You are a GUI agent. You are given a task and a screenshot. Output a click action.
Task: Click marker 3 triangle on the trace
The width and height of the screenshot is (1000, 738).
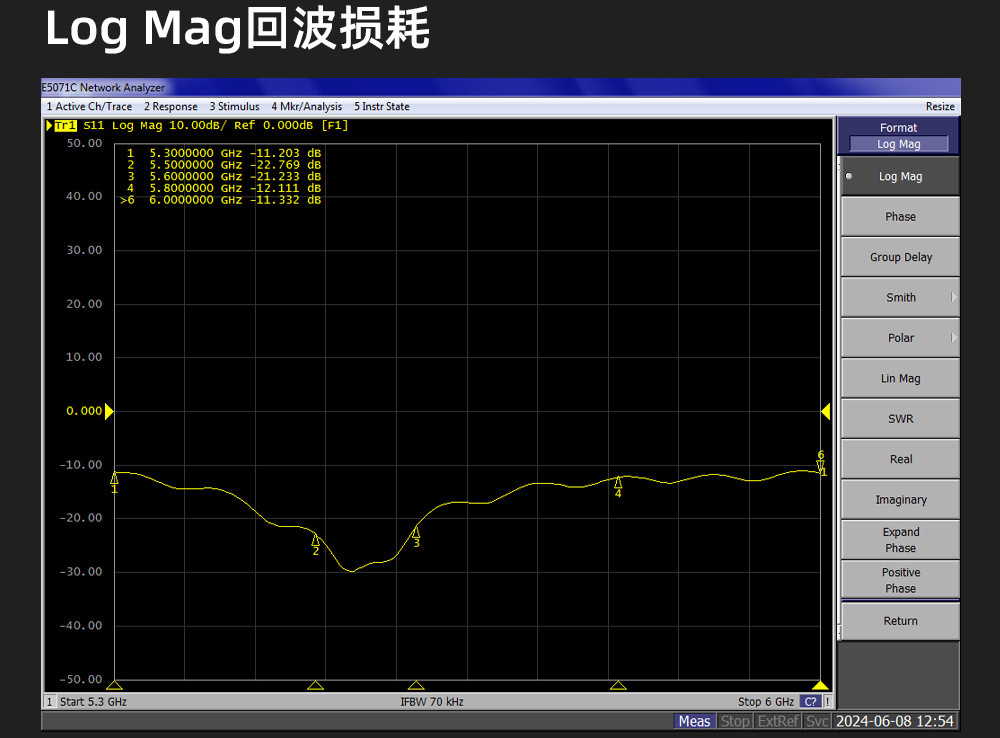point(416,532)
